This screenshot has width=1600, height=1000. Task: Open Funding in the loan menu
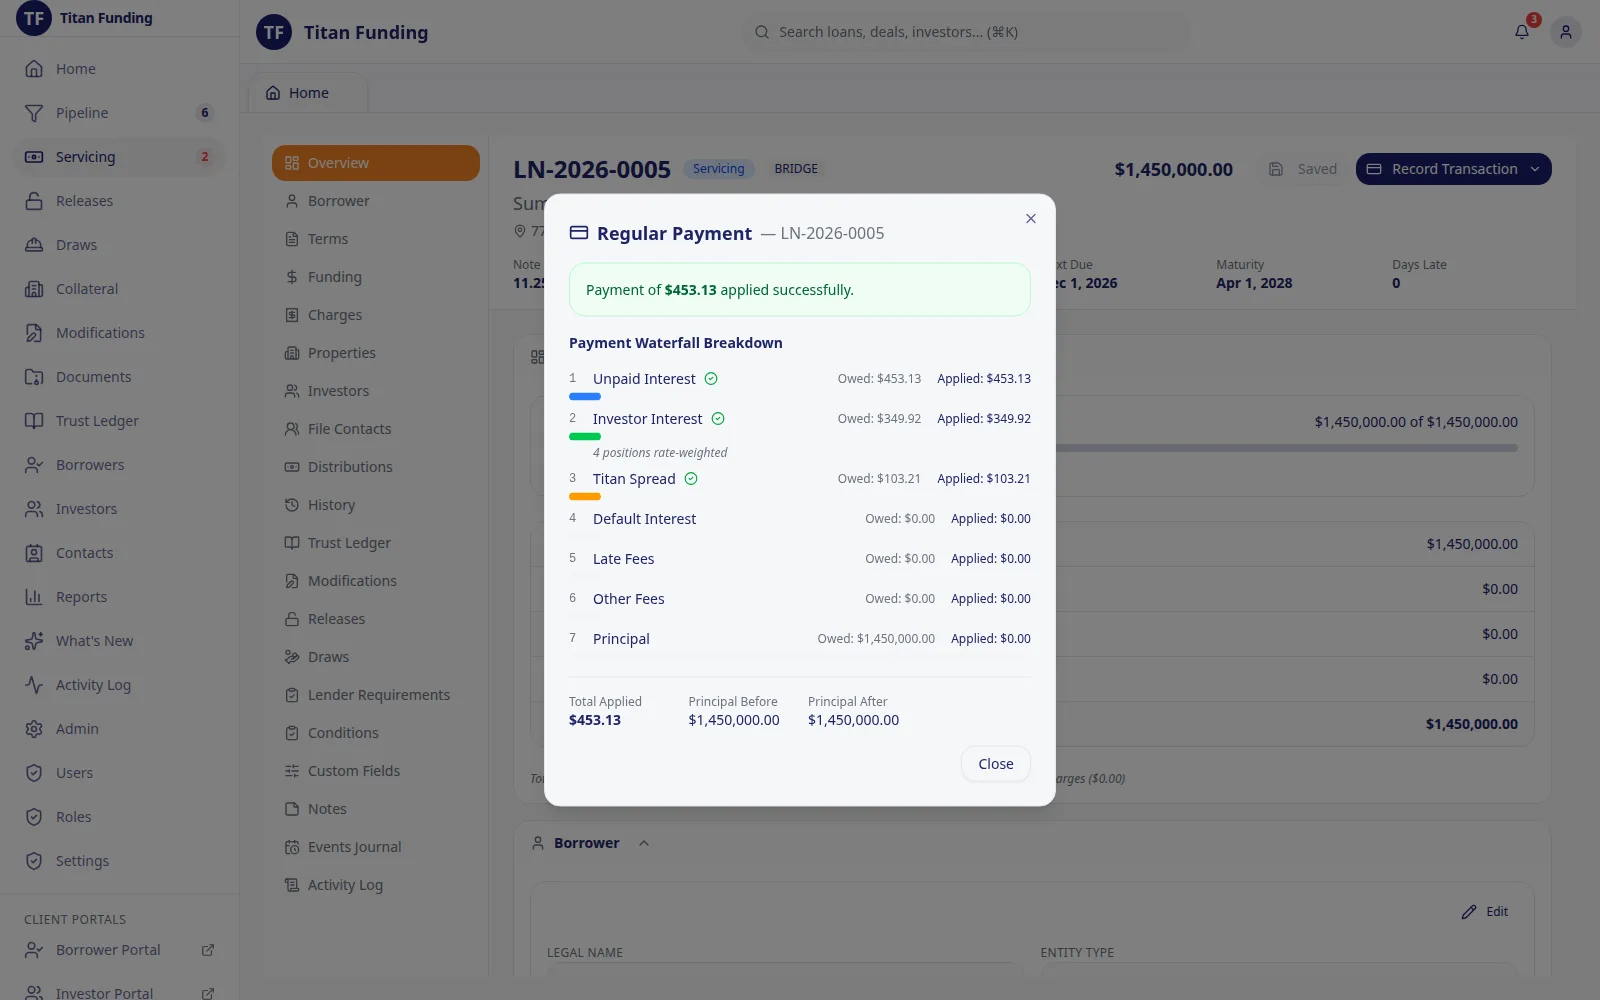click(376, 277)
